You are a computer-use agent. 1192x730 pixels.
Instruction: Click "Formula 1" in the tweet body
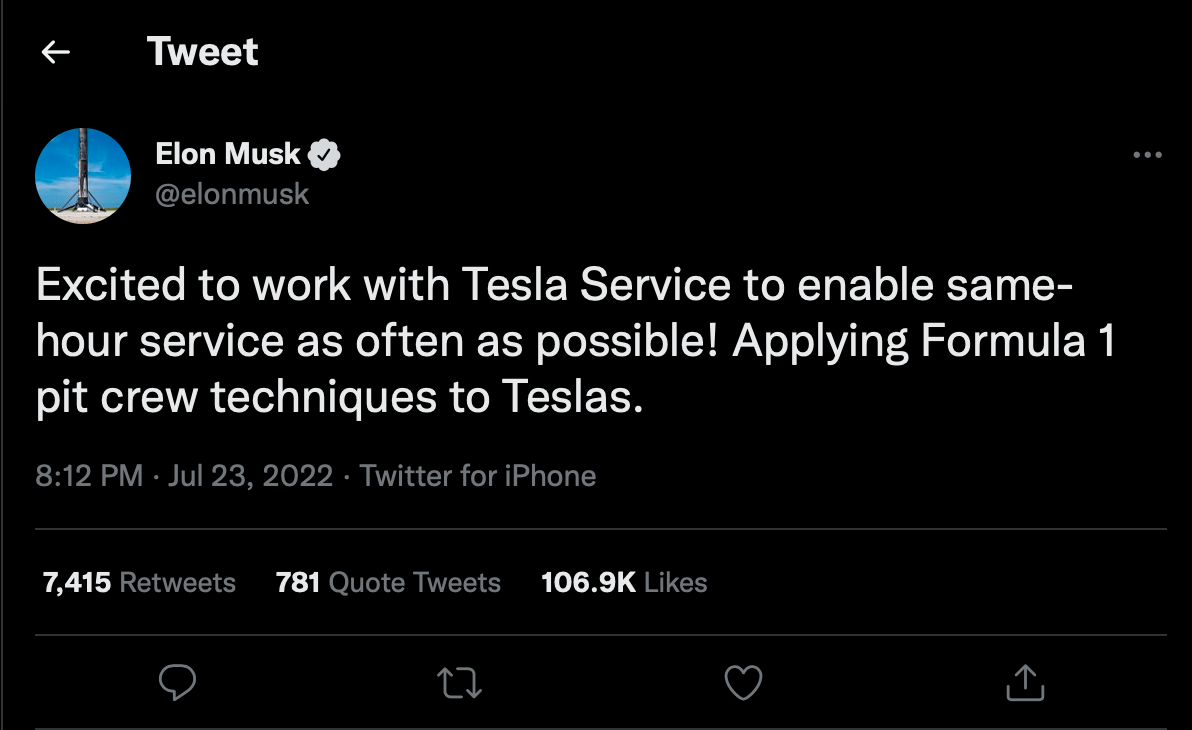1017,342
